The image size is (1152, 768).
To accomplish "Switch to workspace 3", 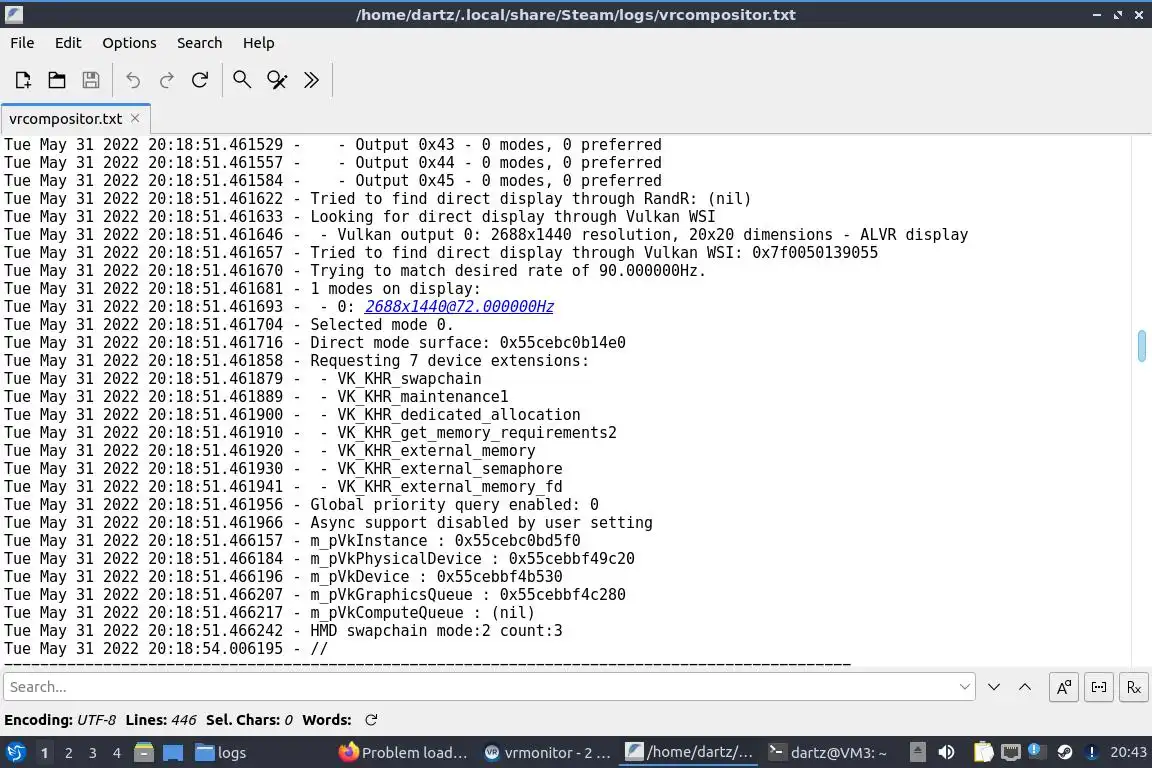I will (x=93, y=753).
